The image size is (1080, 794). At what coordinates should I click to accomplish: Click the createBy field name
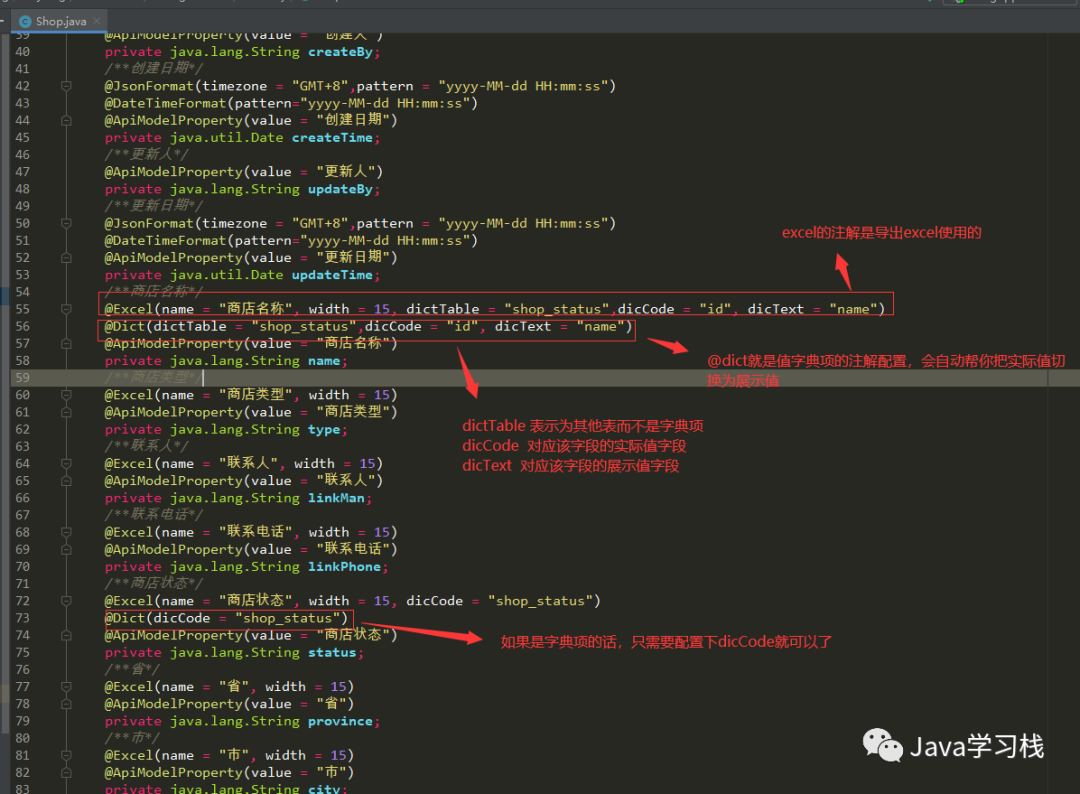340,52
